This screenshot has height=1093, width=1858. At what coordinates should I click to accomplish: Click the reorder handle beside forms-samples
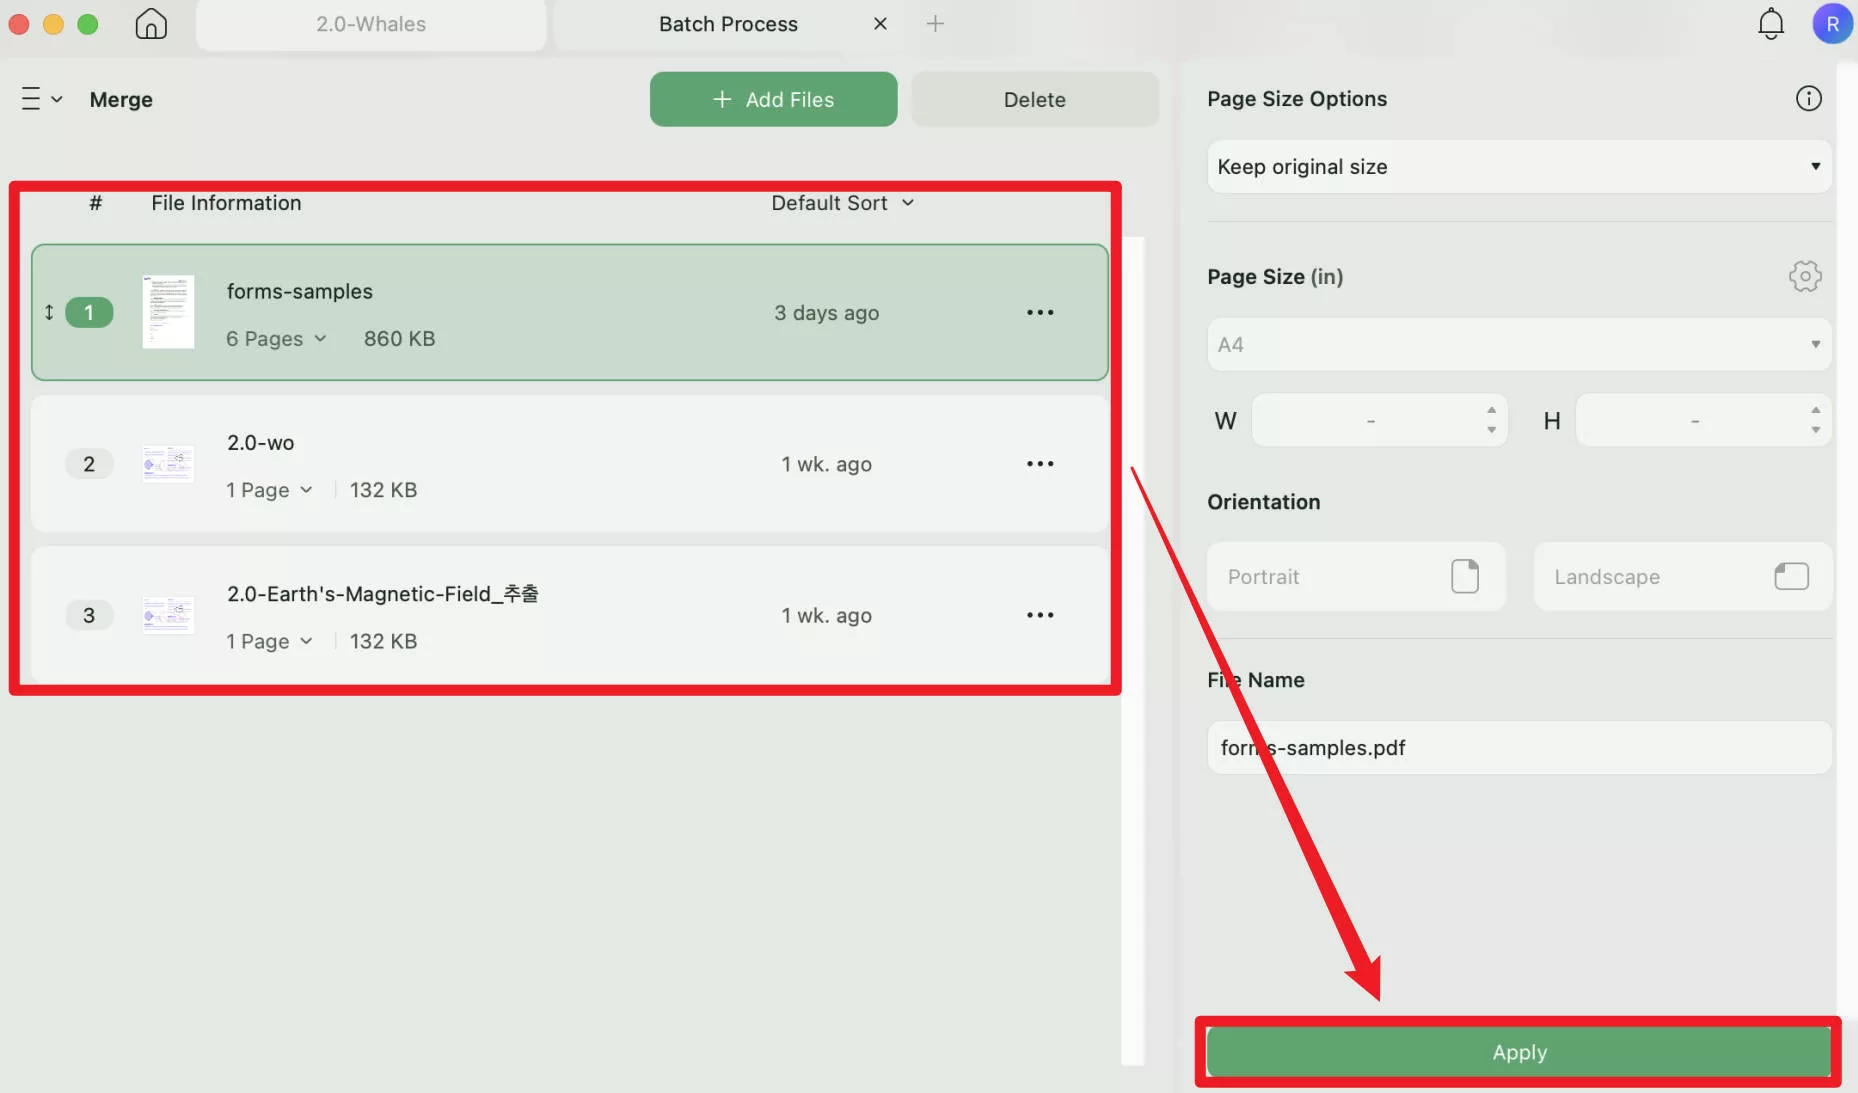48,312
